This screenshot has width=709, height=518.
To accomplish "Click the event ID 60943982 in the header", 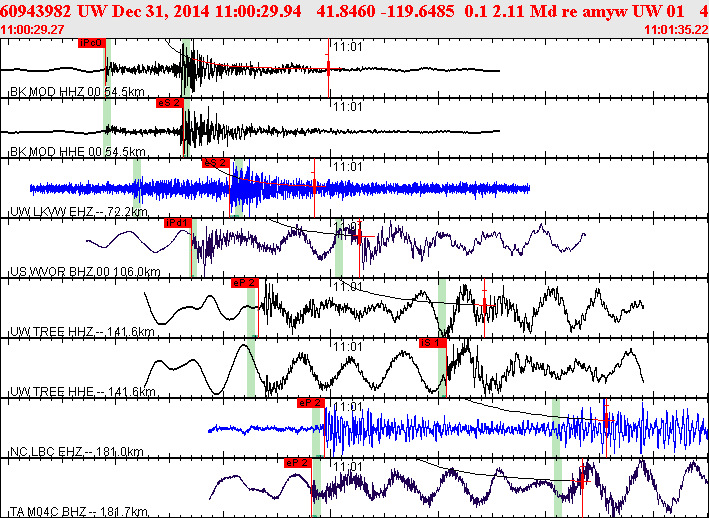I will point(36,12).
